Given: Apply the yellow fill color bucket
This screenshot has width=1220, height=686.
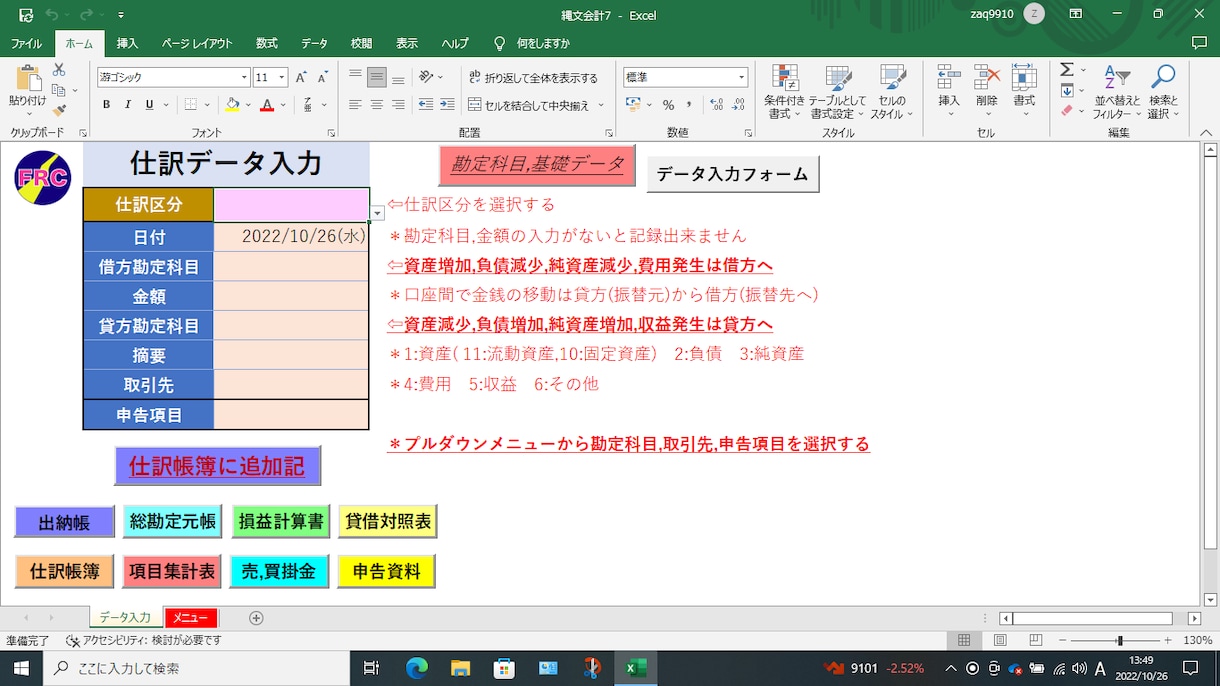Looking at the screenshot, I should pyautogui.click(x=232, y=104).
